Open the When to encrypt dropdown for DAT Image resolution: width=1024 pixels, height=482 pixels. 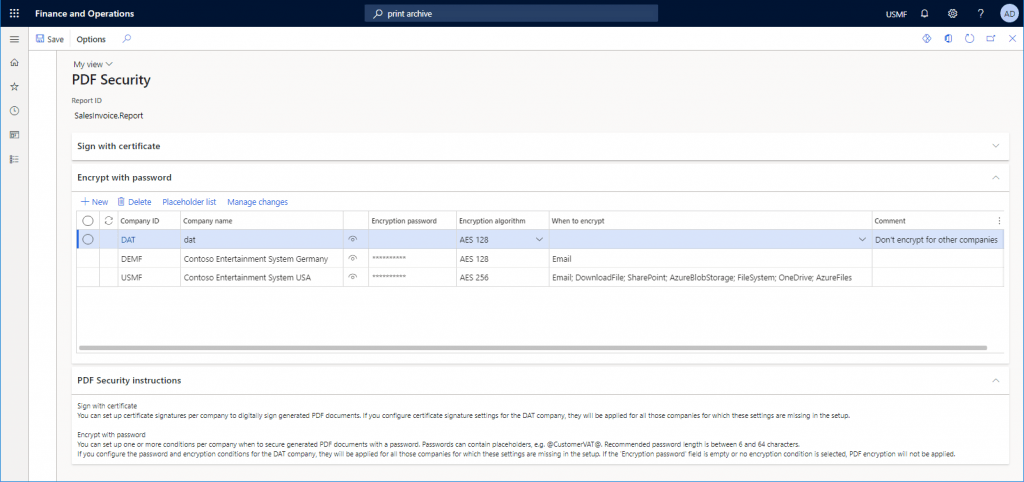(x=863, y=240)
